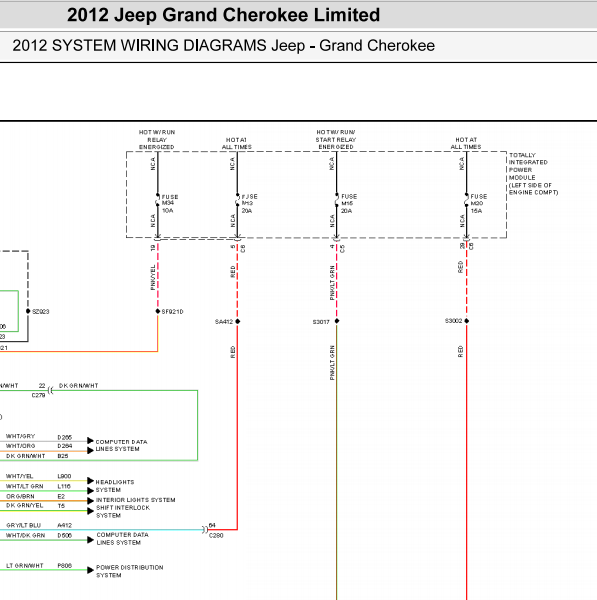The image size is (597, 600).
Task: Click splice label 'S3017'
Action: pos(321,322)
